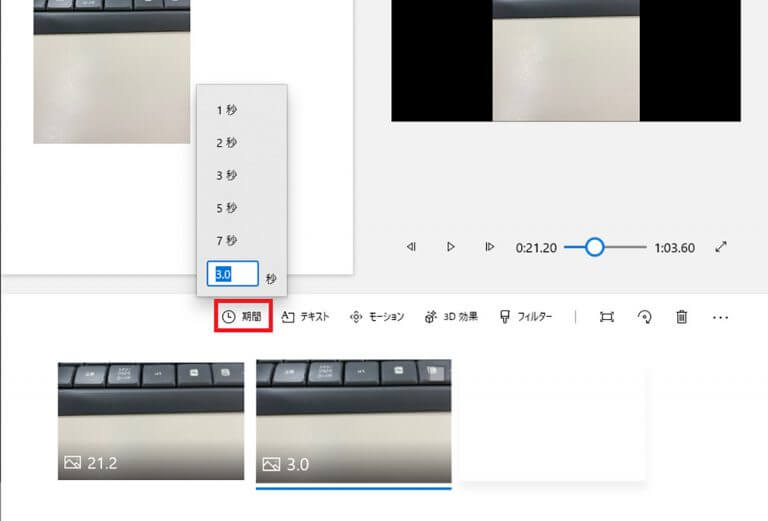Image resolution: width=768 pixels, height=521 pixels.
Task: Click the project library image thumbnail
Action: pyautogui.click(x=112, y=71)
